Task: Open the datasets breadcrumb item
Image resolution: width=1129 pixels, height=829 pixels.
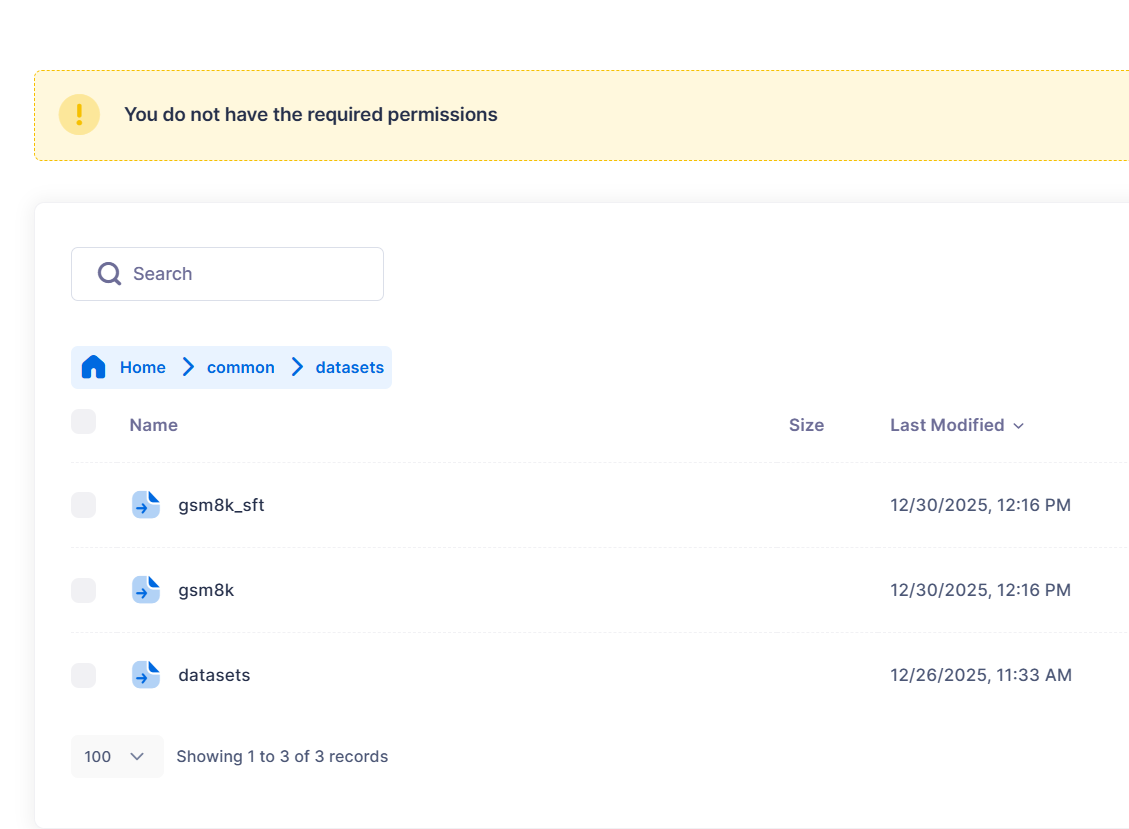Action: [349, 367]
